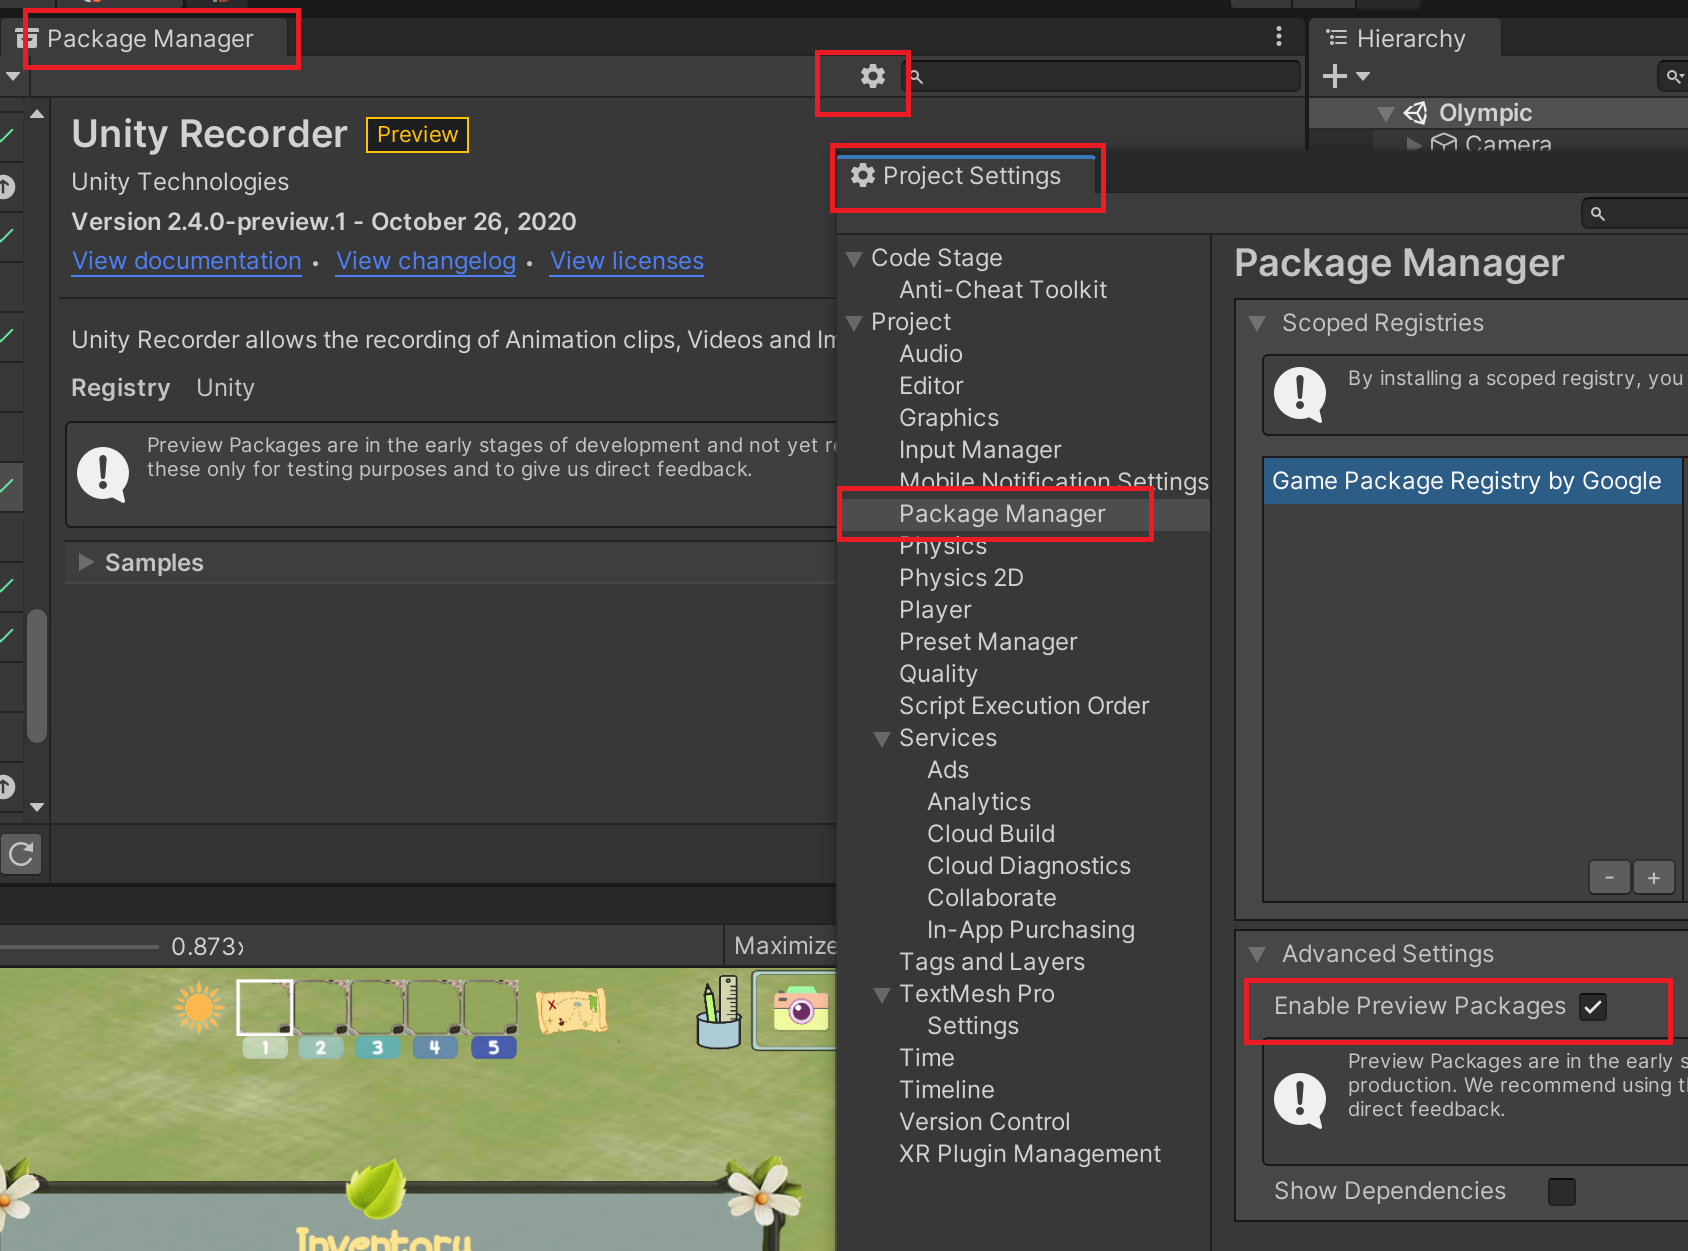This screenshot has height=1251, width=1688.
Task: Select Analytics under Services
Action: point(979,802)
